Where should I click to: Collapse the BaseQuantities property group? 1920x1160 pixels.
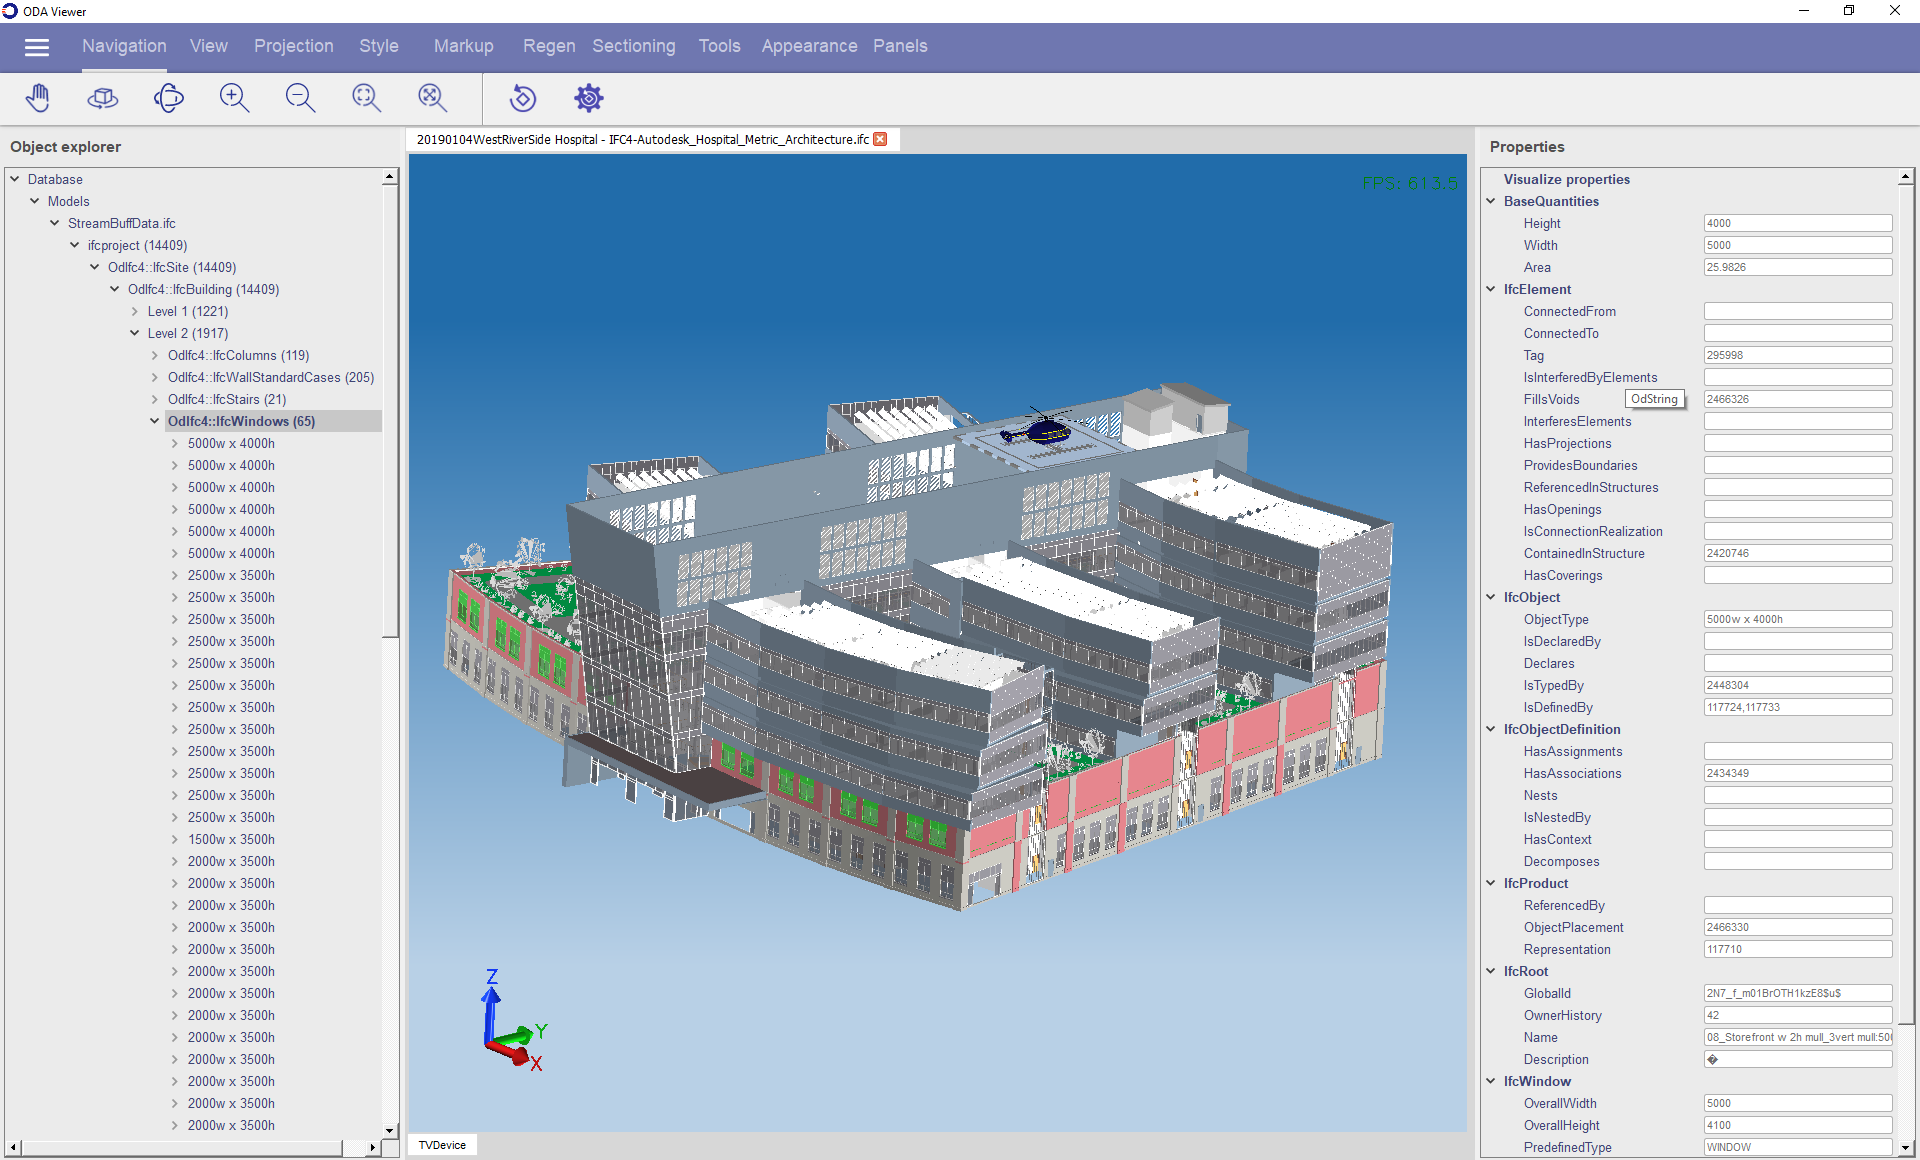pyautogui.click(x=1491, y=201)
